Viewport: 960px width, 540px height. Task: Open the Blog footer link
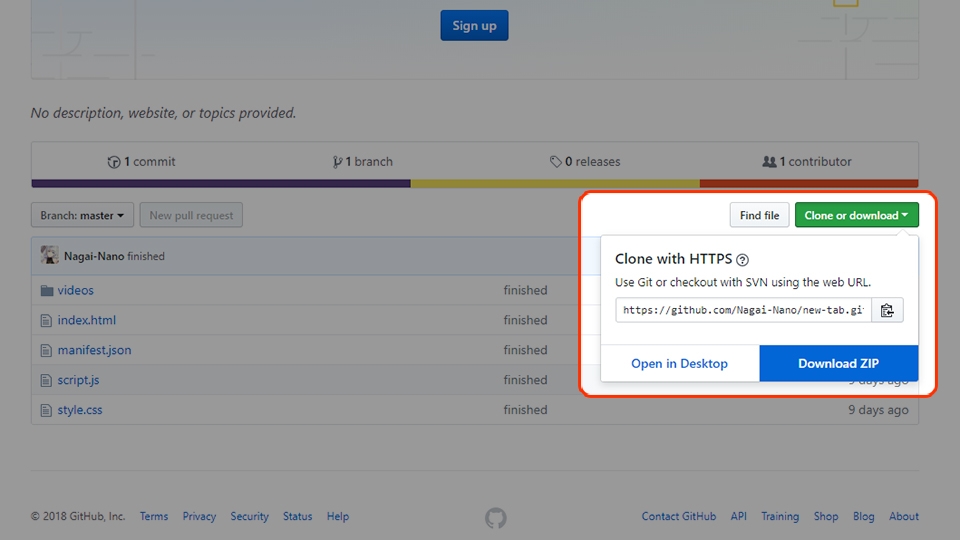point(863,516)
